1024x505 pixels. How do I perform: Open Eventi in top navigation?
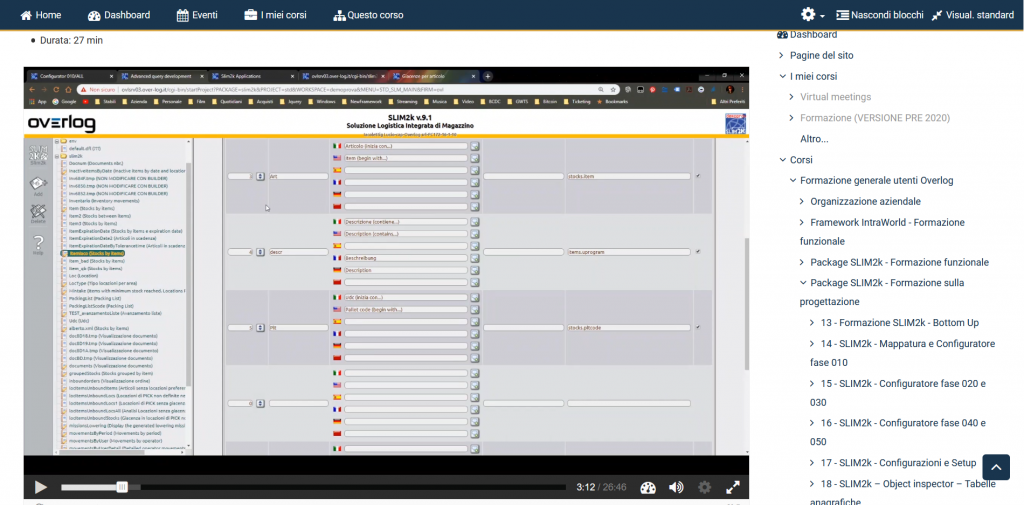pyautogui.click(x=197, y=14)
